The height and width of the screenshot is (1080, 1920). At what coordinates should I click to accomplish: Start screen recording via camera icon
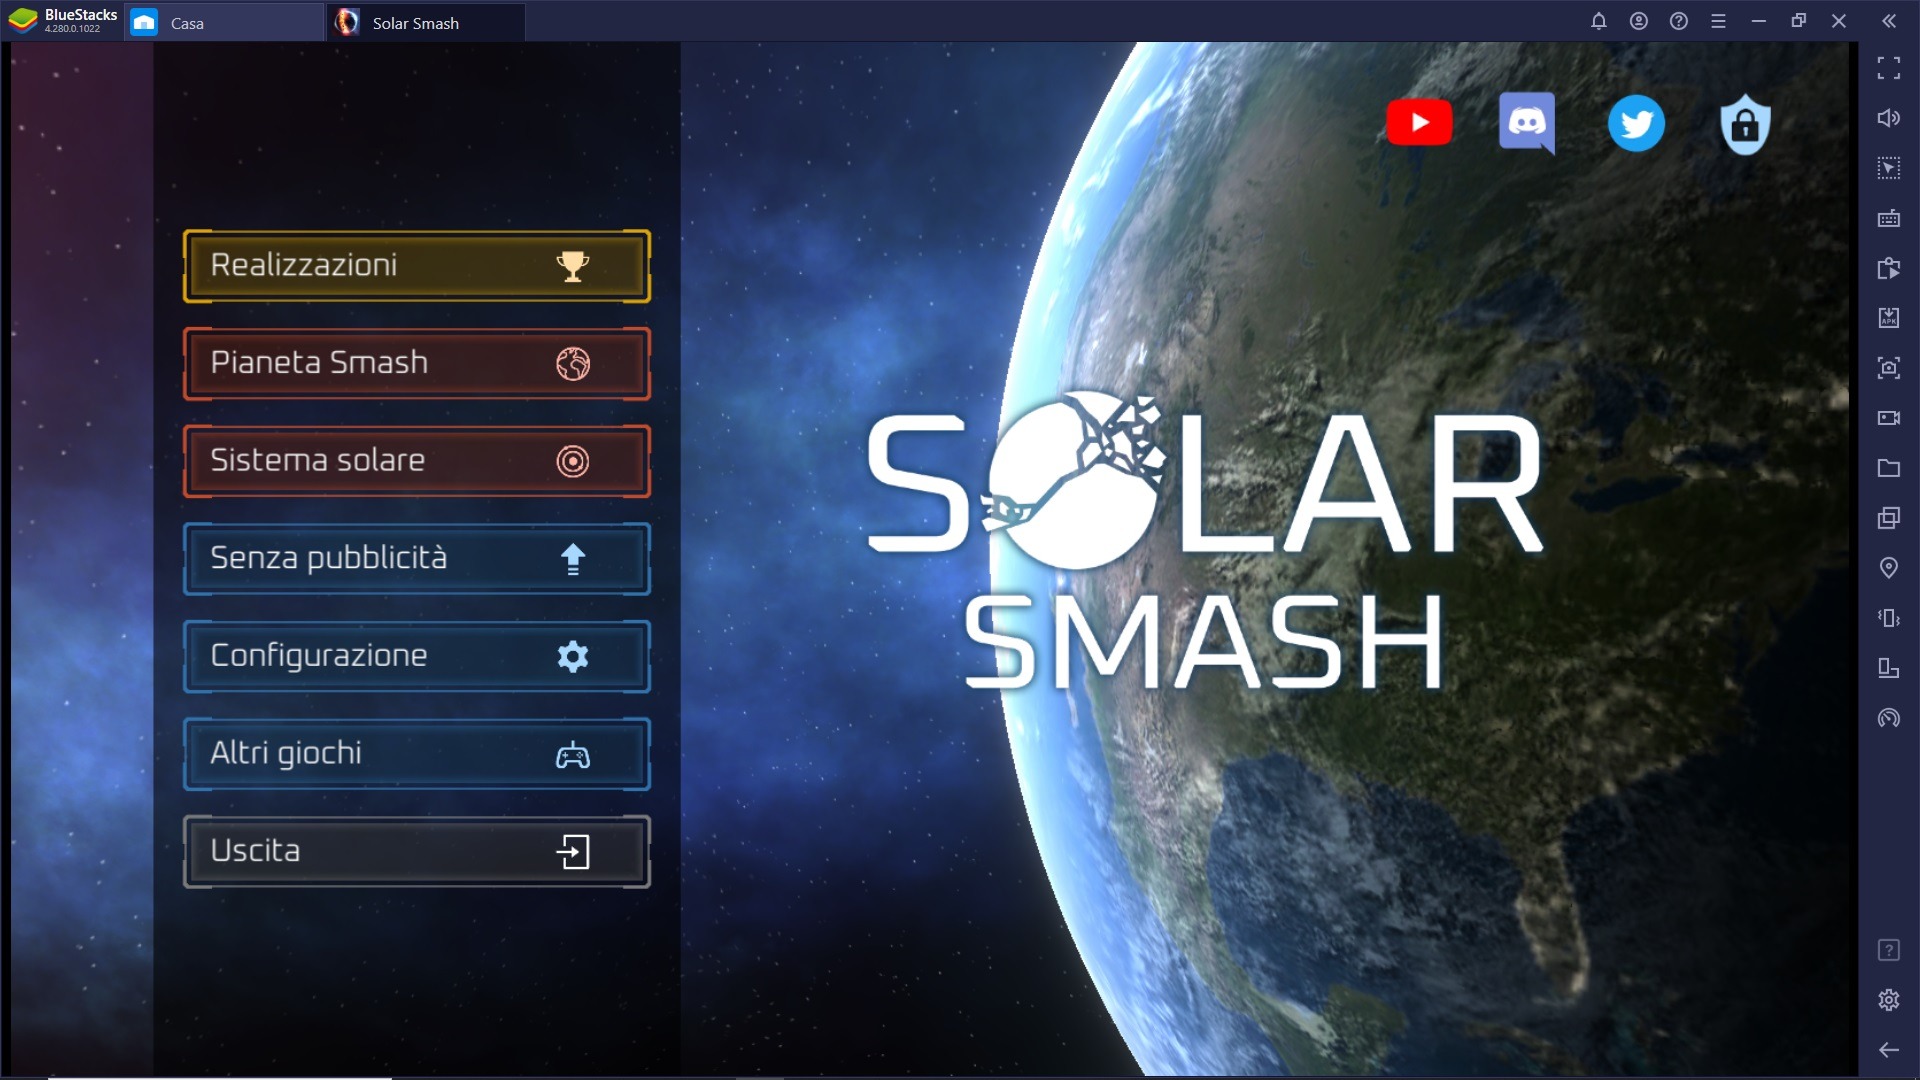[1889, 418]
